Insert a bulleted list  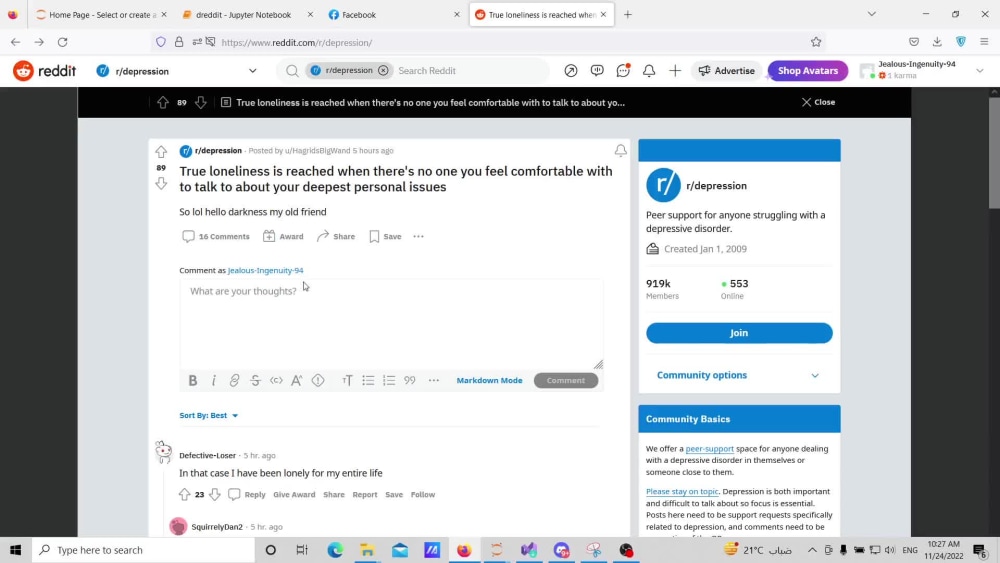[x=368, y=381]
